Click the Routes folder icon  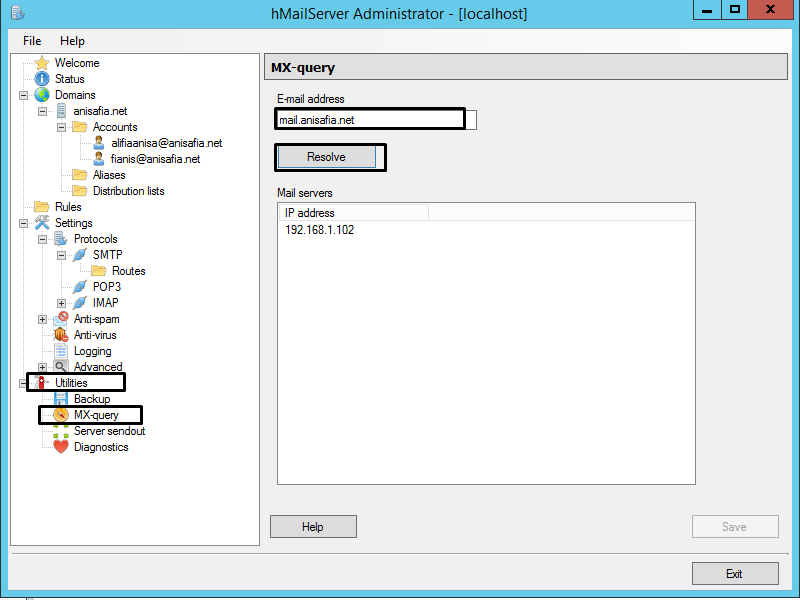click(98, 270)
